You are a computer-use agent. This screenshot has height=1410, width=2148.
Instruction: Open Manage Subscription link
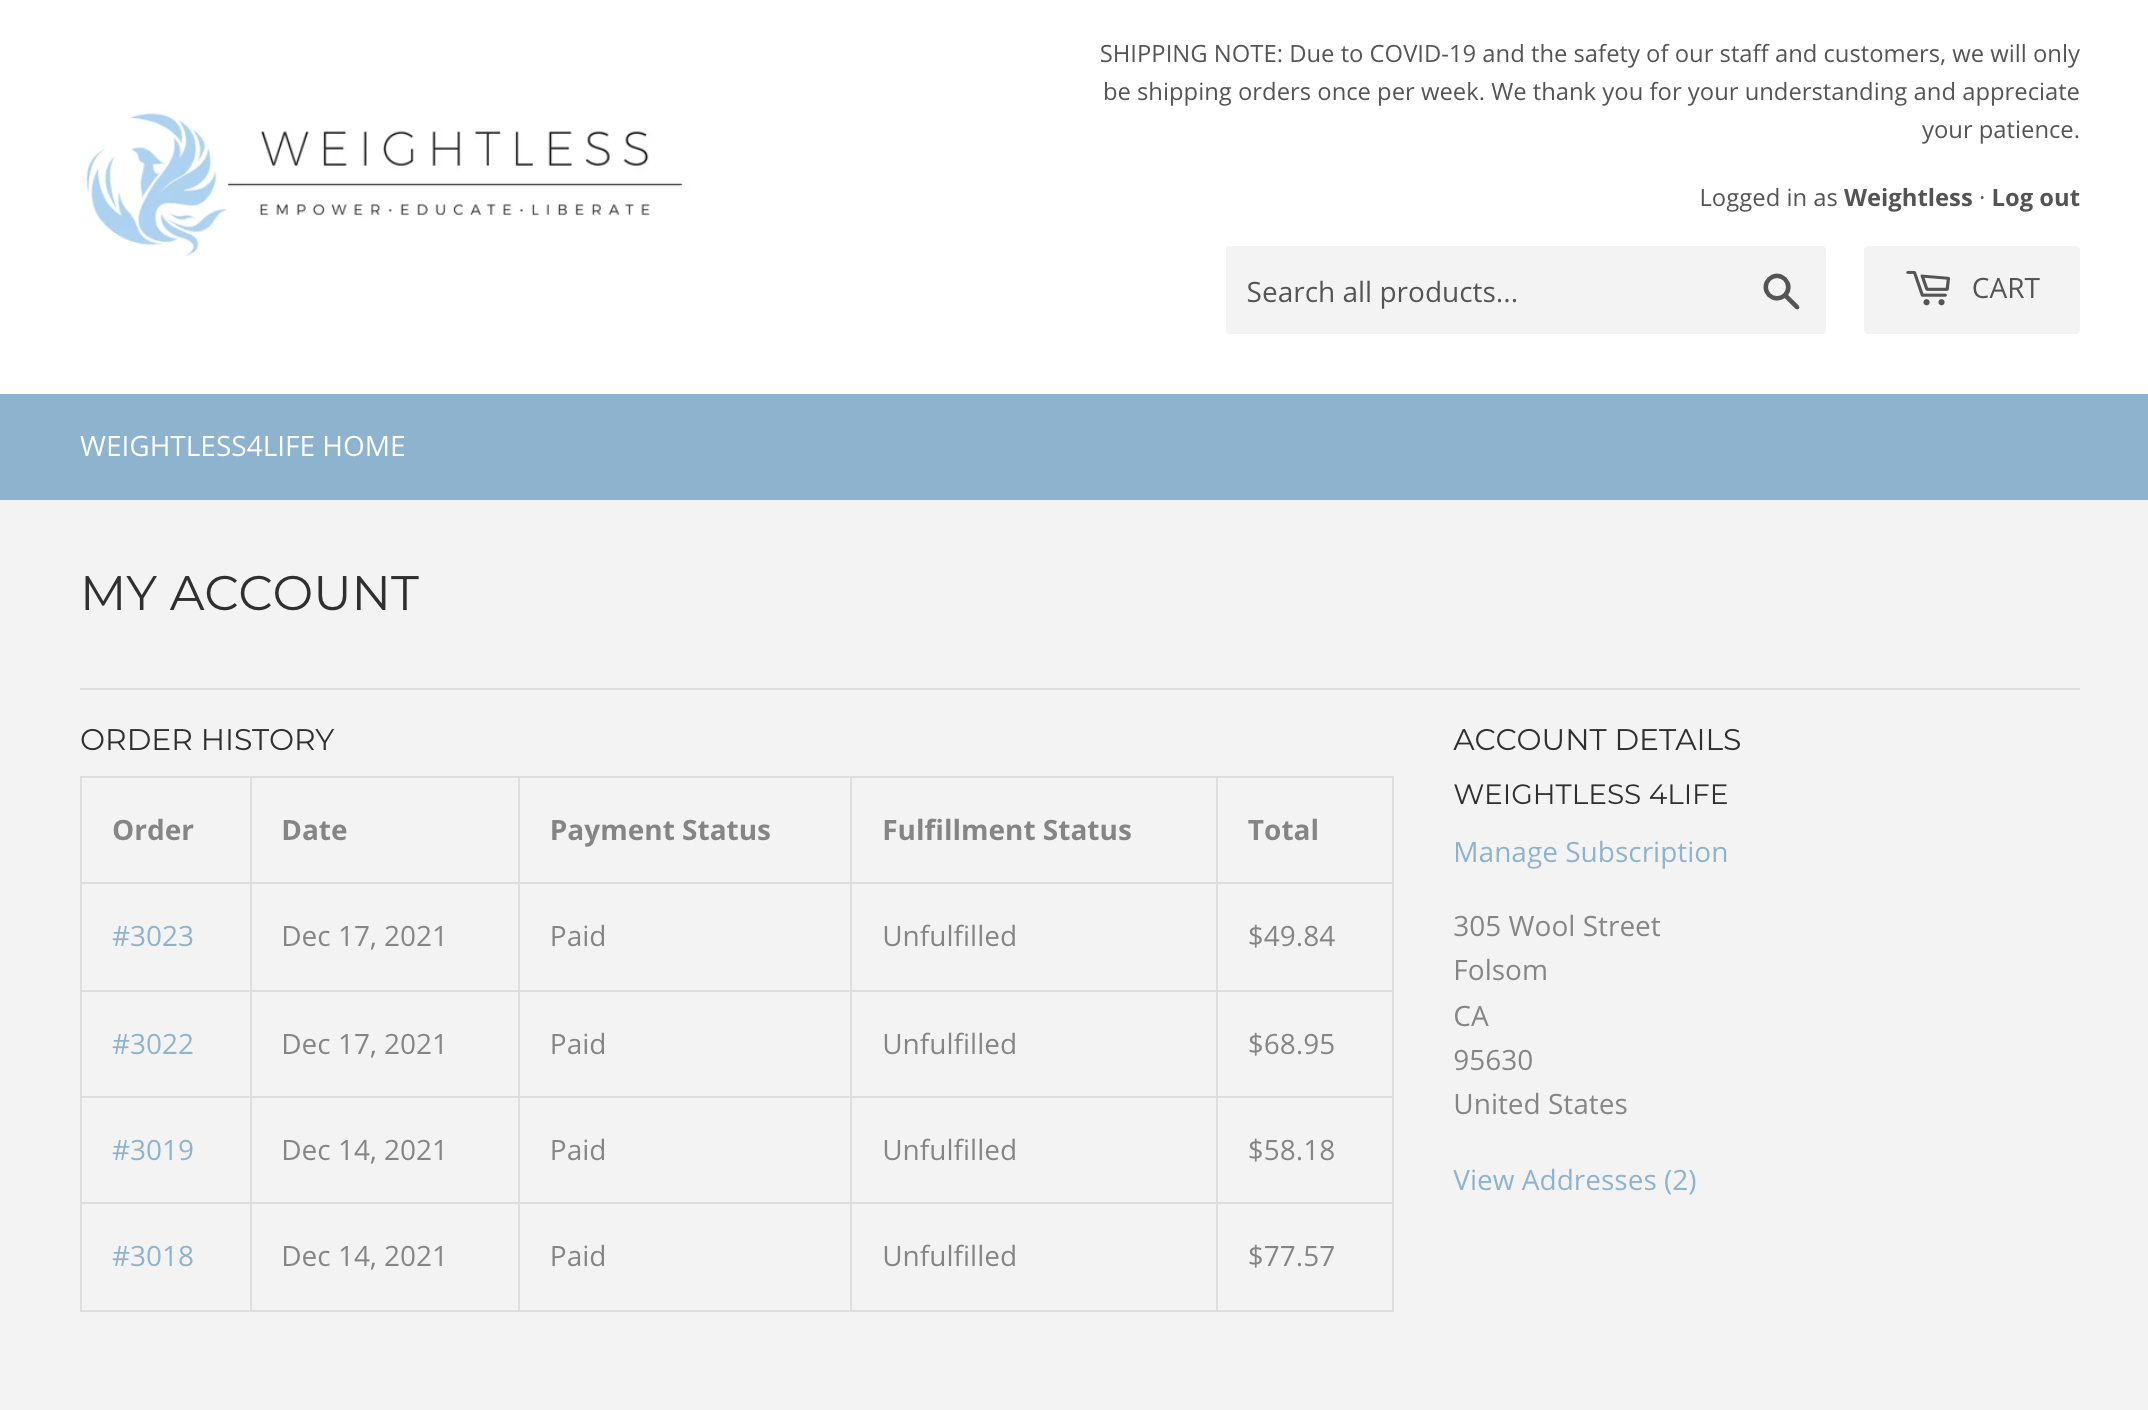tap(1590, 852)
